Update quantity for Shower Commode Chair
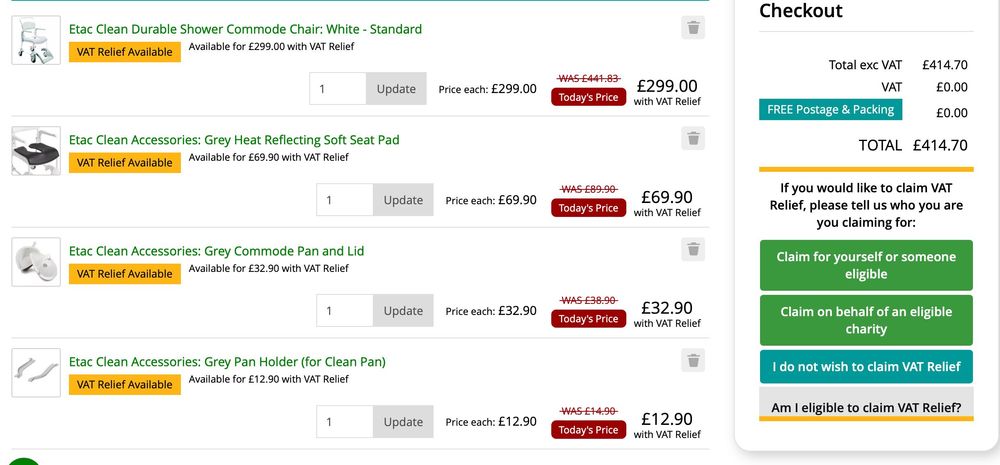This screenshot has width=1000, height=465. 396,89
